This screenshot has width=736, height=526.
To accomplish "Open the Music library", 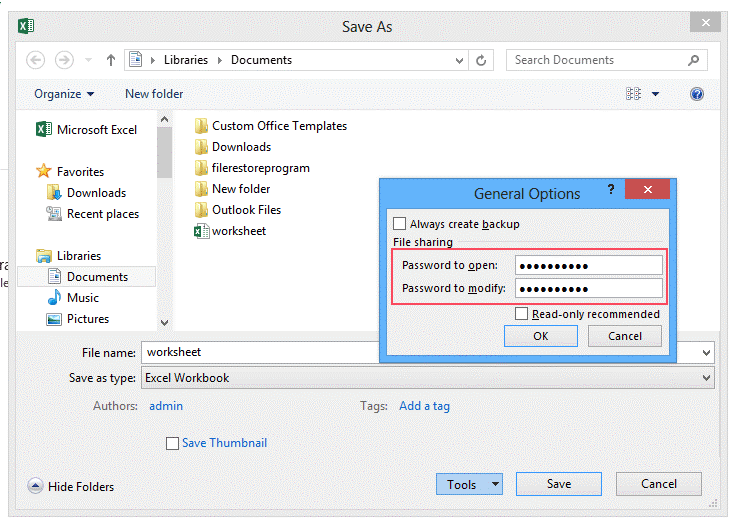I will click(73, 298).
